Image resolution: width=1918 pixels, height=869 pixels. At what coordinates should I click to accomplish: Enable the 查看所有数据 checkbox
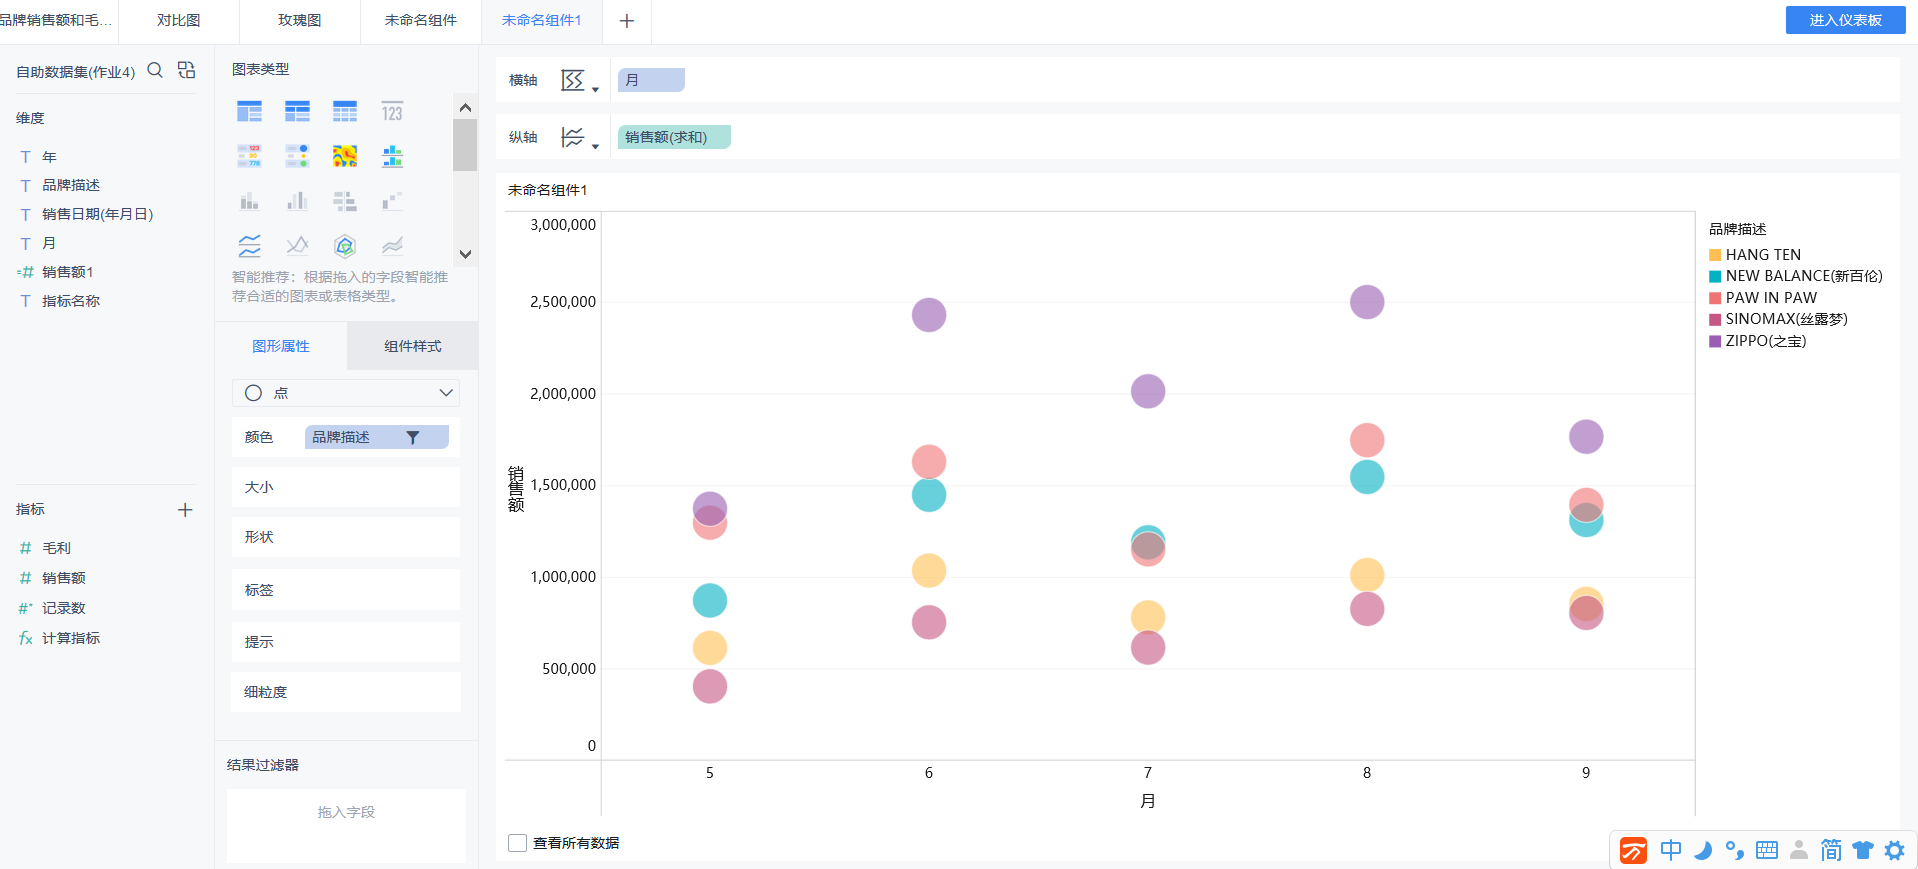[517, 843]
